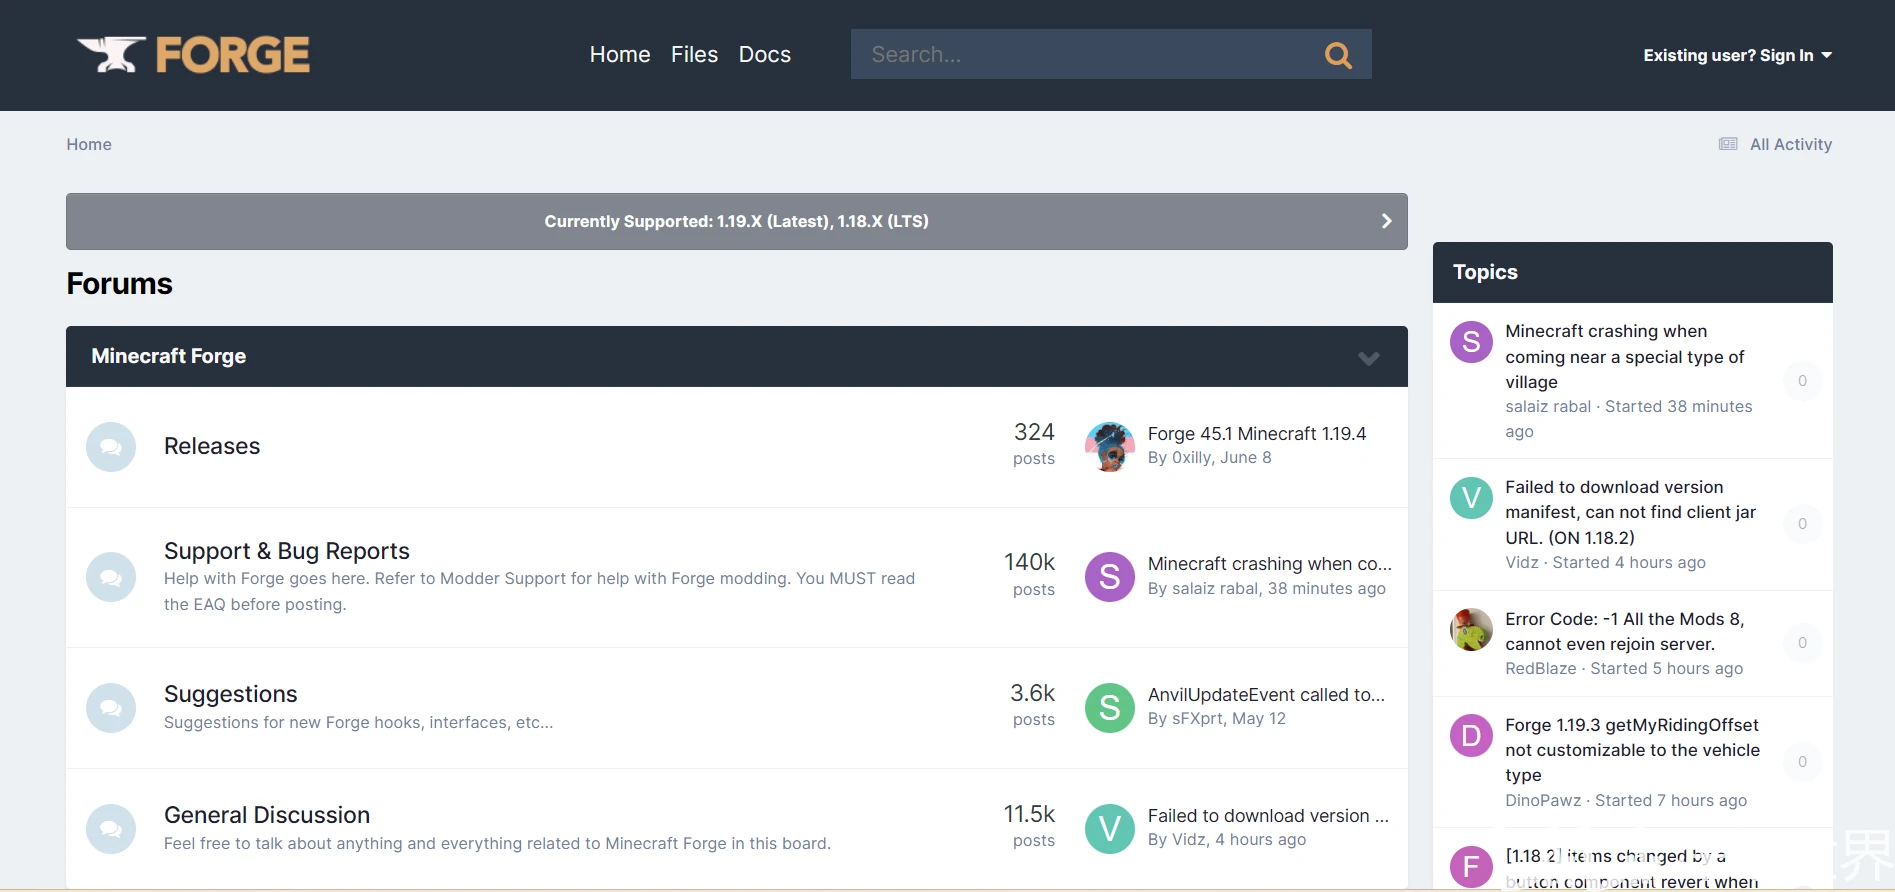The height and width of the screenshot is (892, 1895).
Task: Open sidebar topic about crashing near village
Action: [x=1625, y=357]
